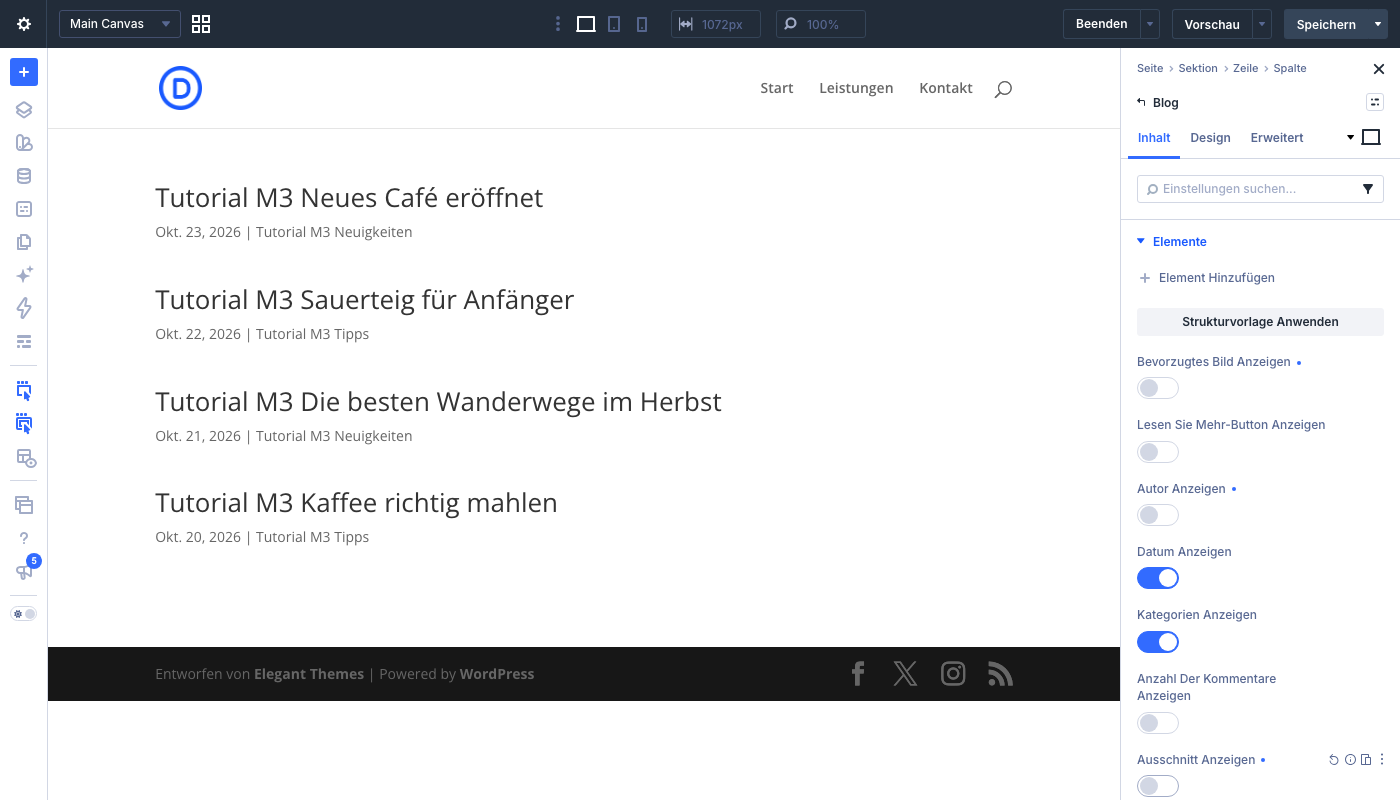Open the help question mark icon
1400x800 pixels.
click(x=24, y=539)
